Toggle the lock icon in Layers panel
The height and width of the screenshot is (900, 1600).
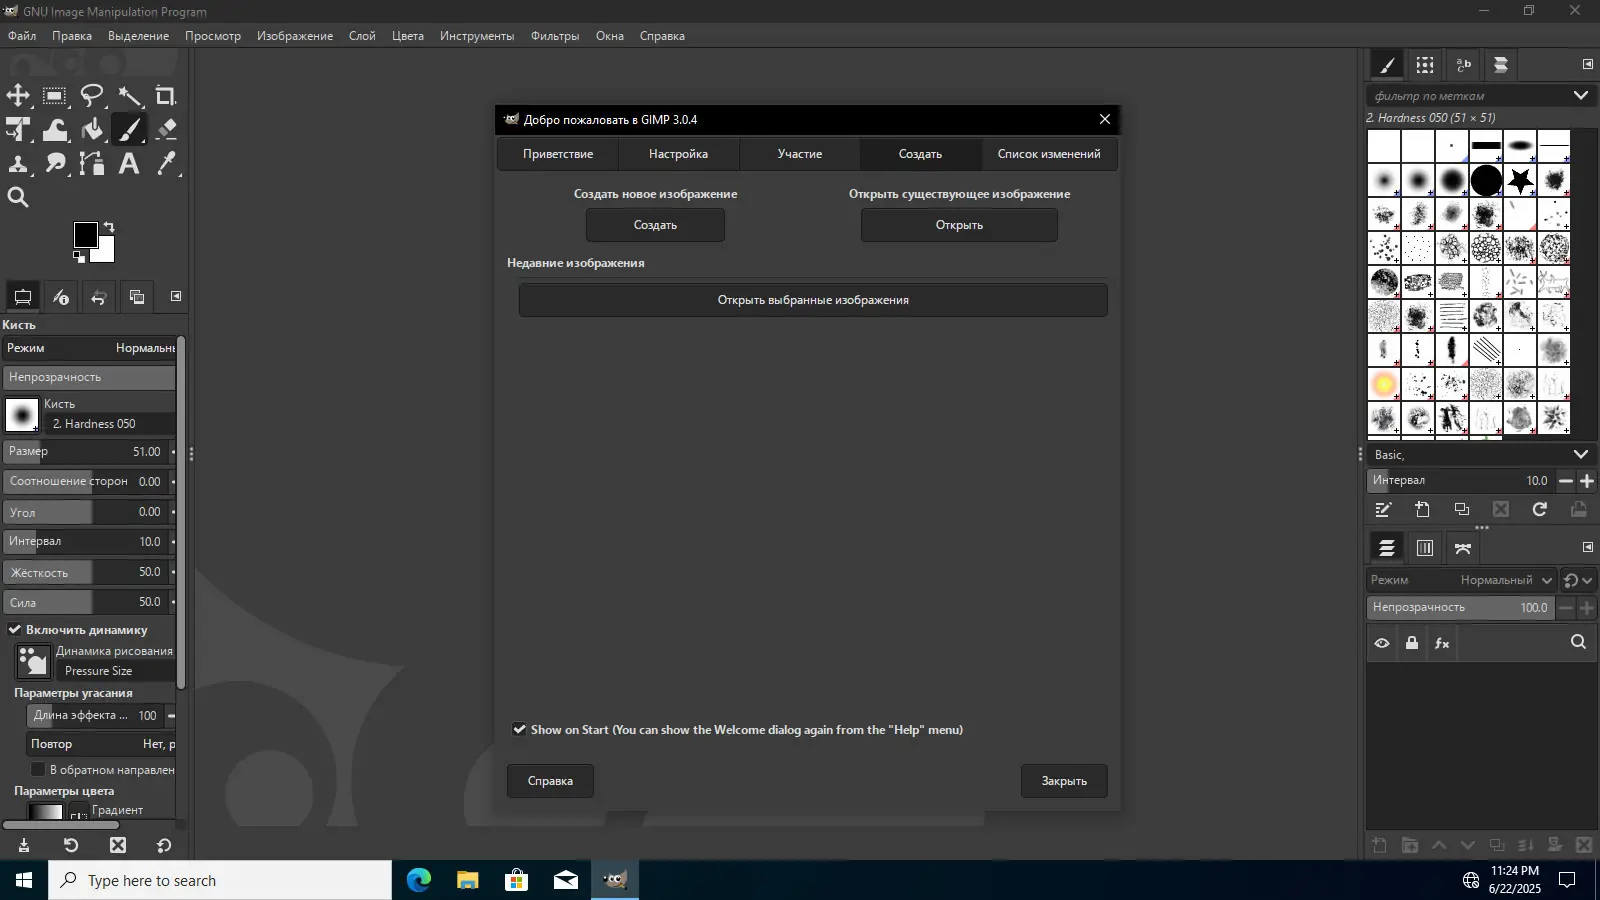click(x=1412, y=644)
